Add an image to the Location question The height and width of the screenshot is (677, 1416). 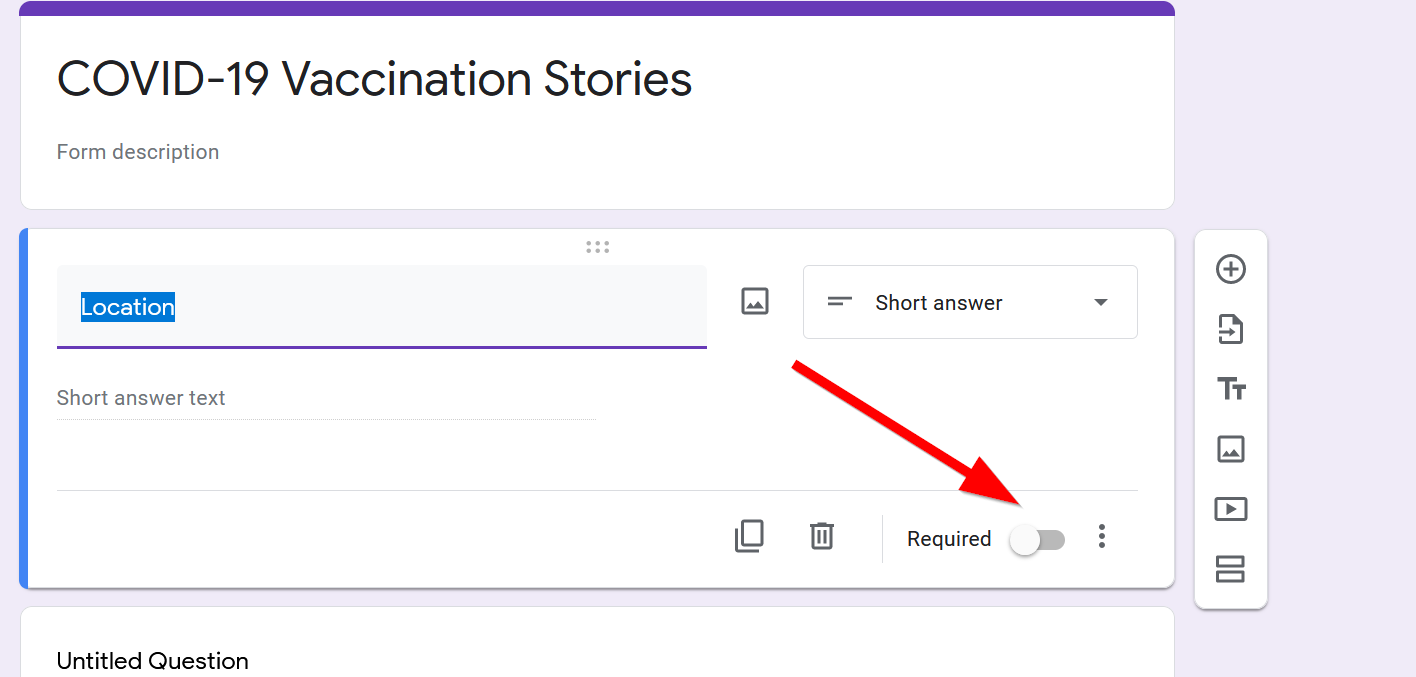coord(754,301)
